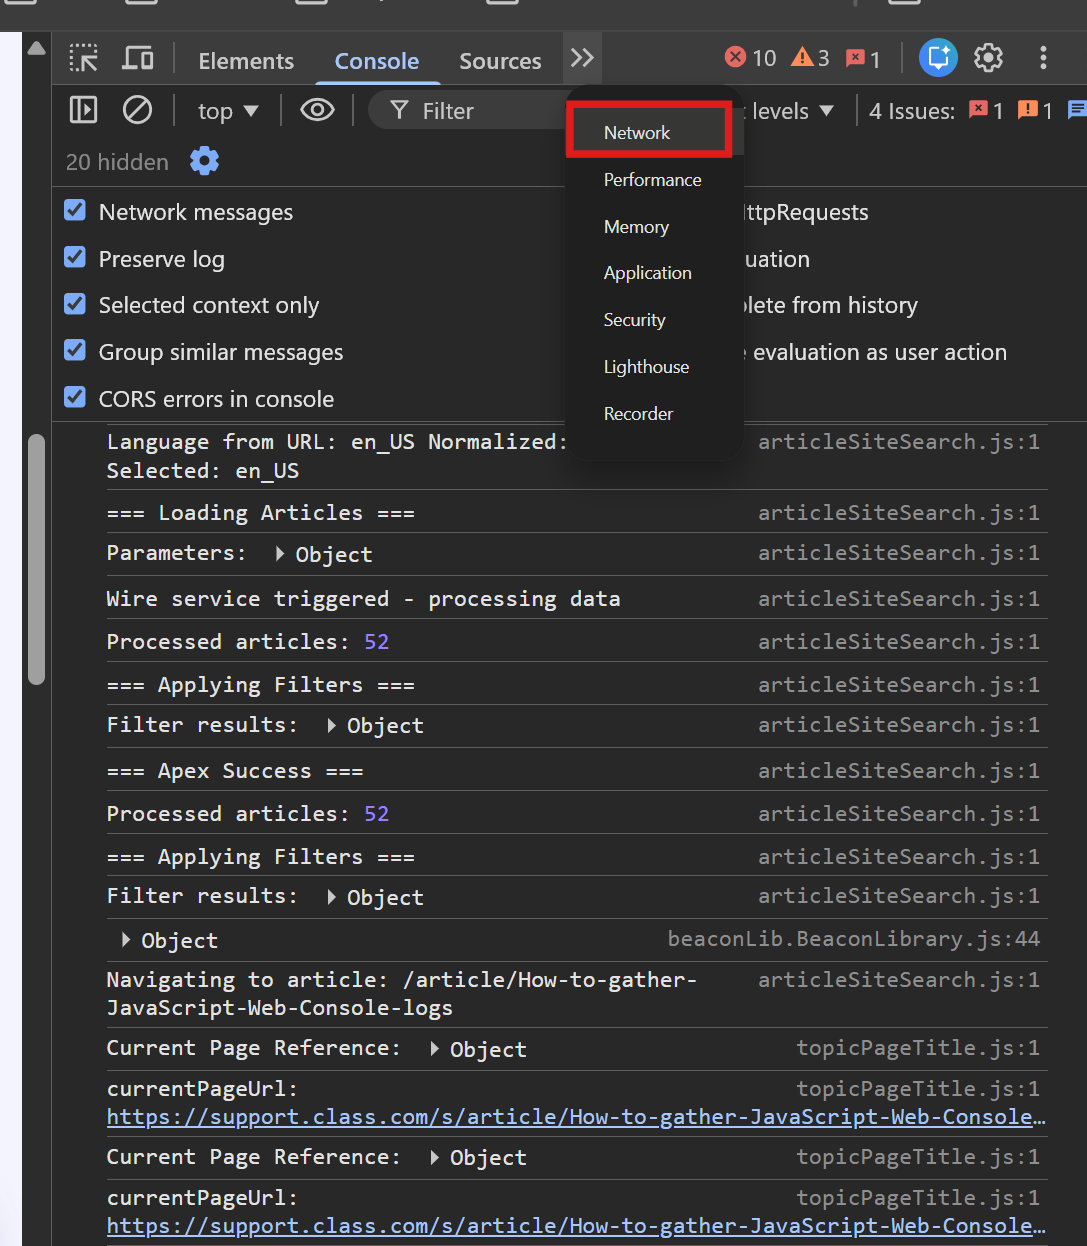Open the blue AI assistance icon
This screenshot has width=1087, height=1246.
[x=938, y=58]
